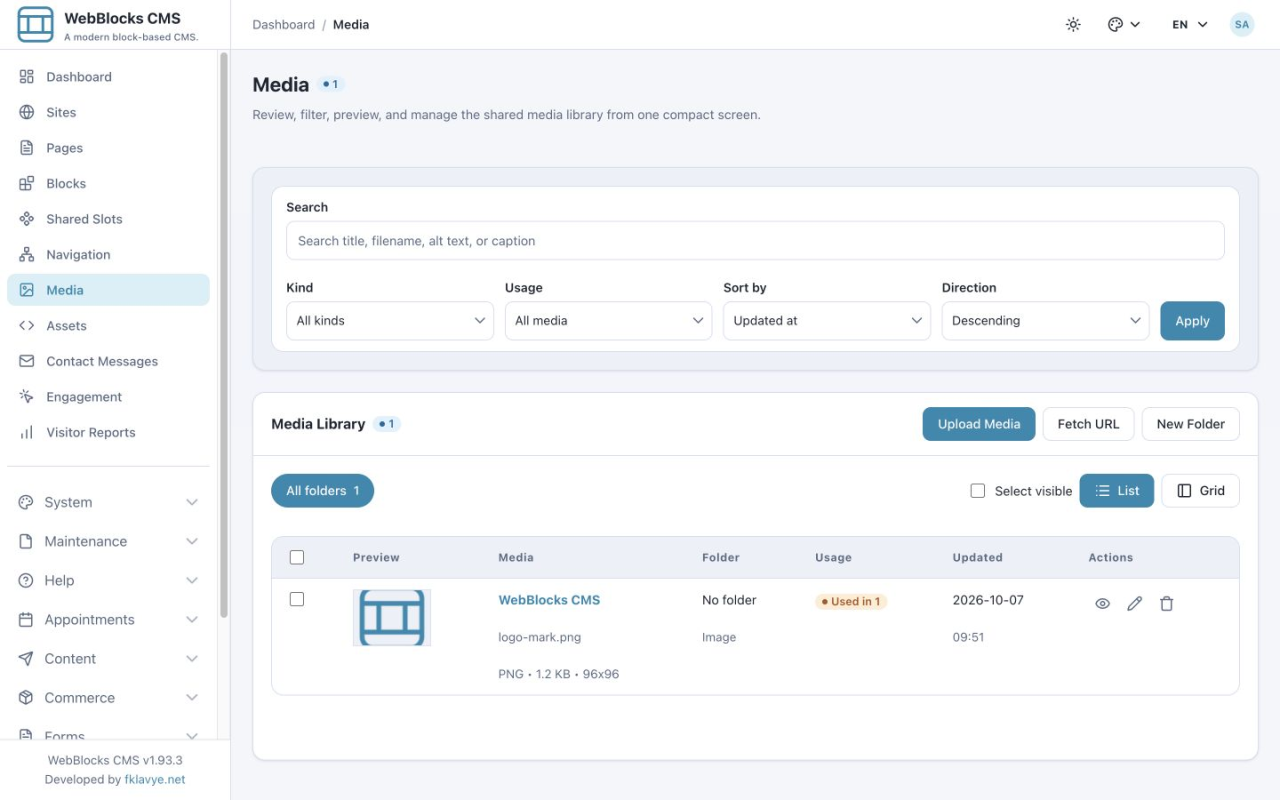Click the No folder cell text

click(729, 600)
